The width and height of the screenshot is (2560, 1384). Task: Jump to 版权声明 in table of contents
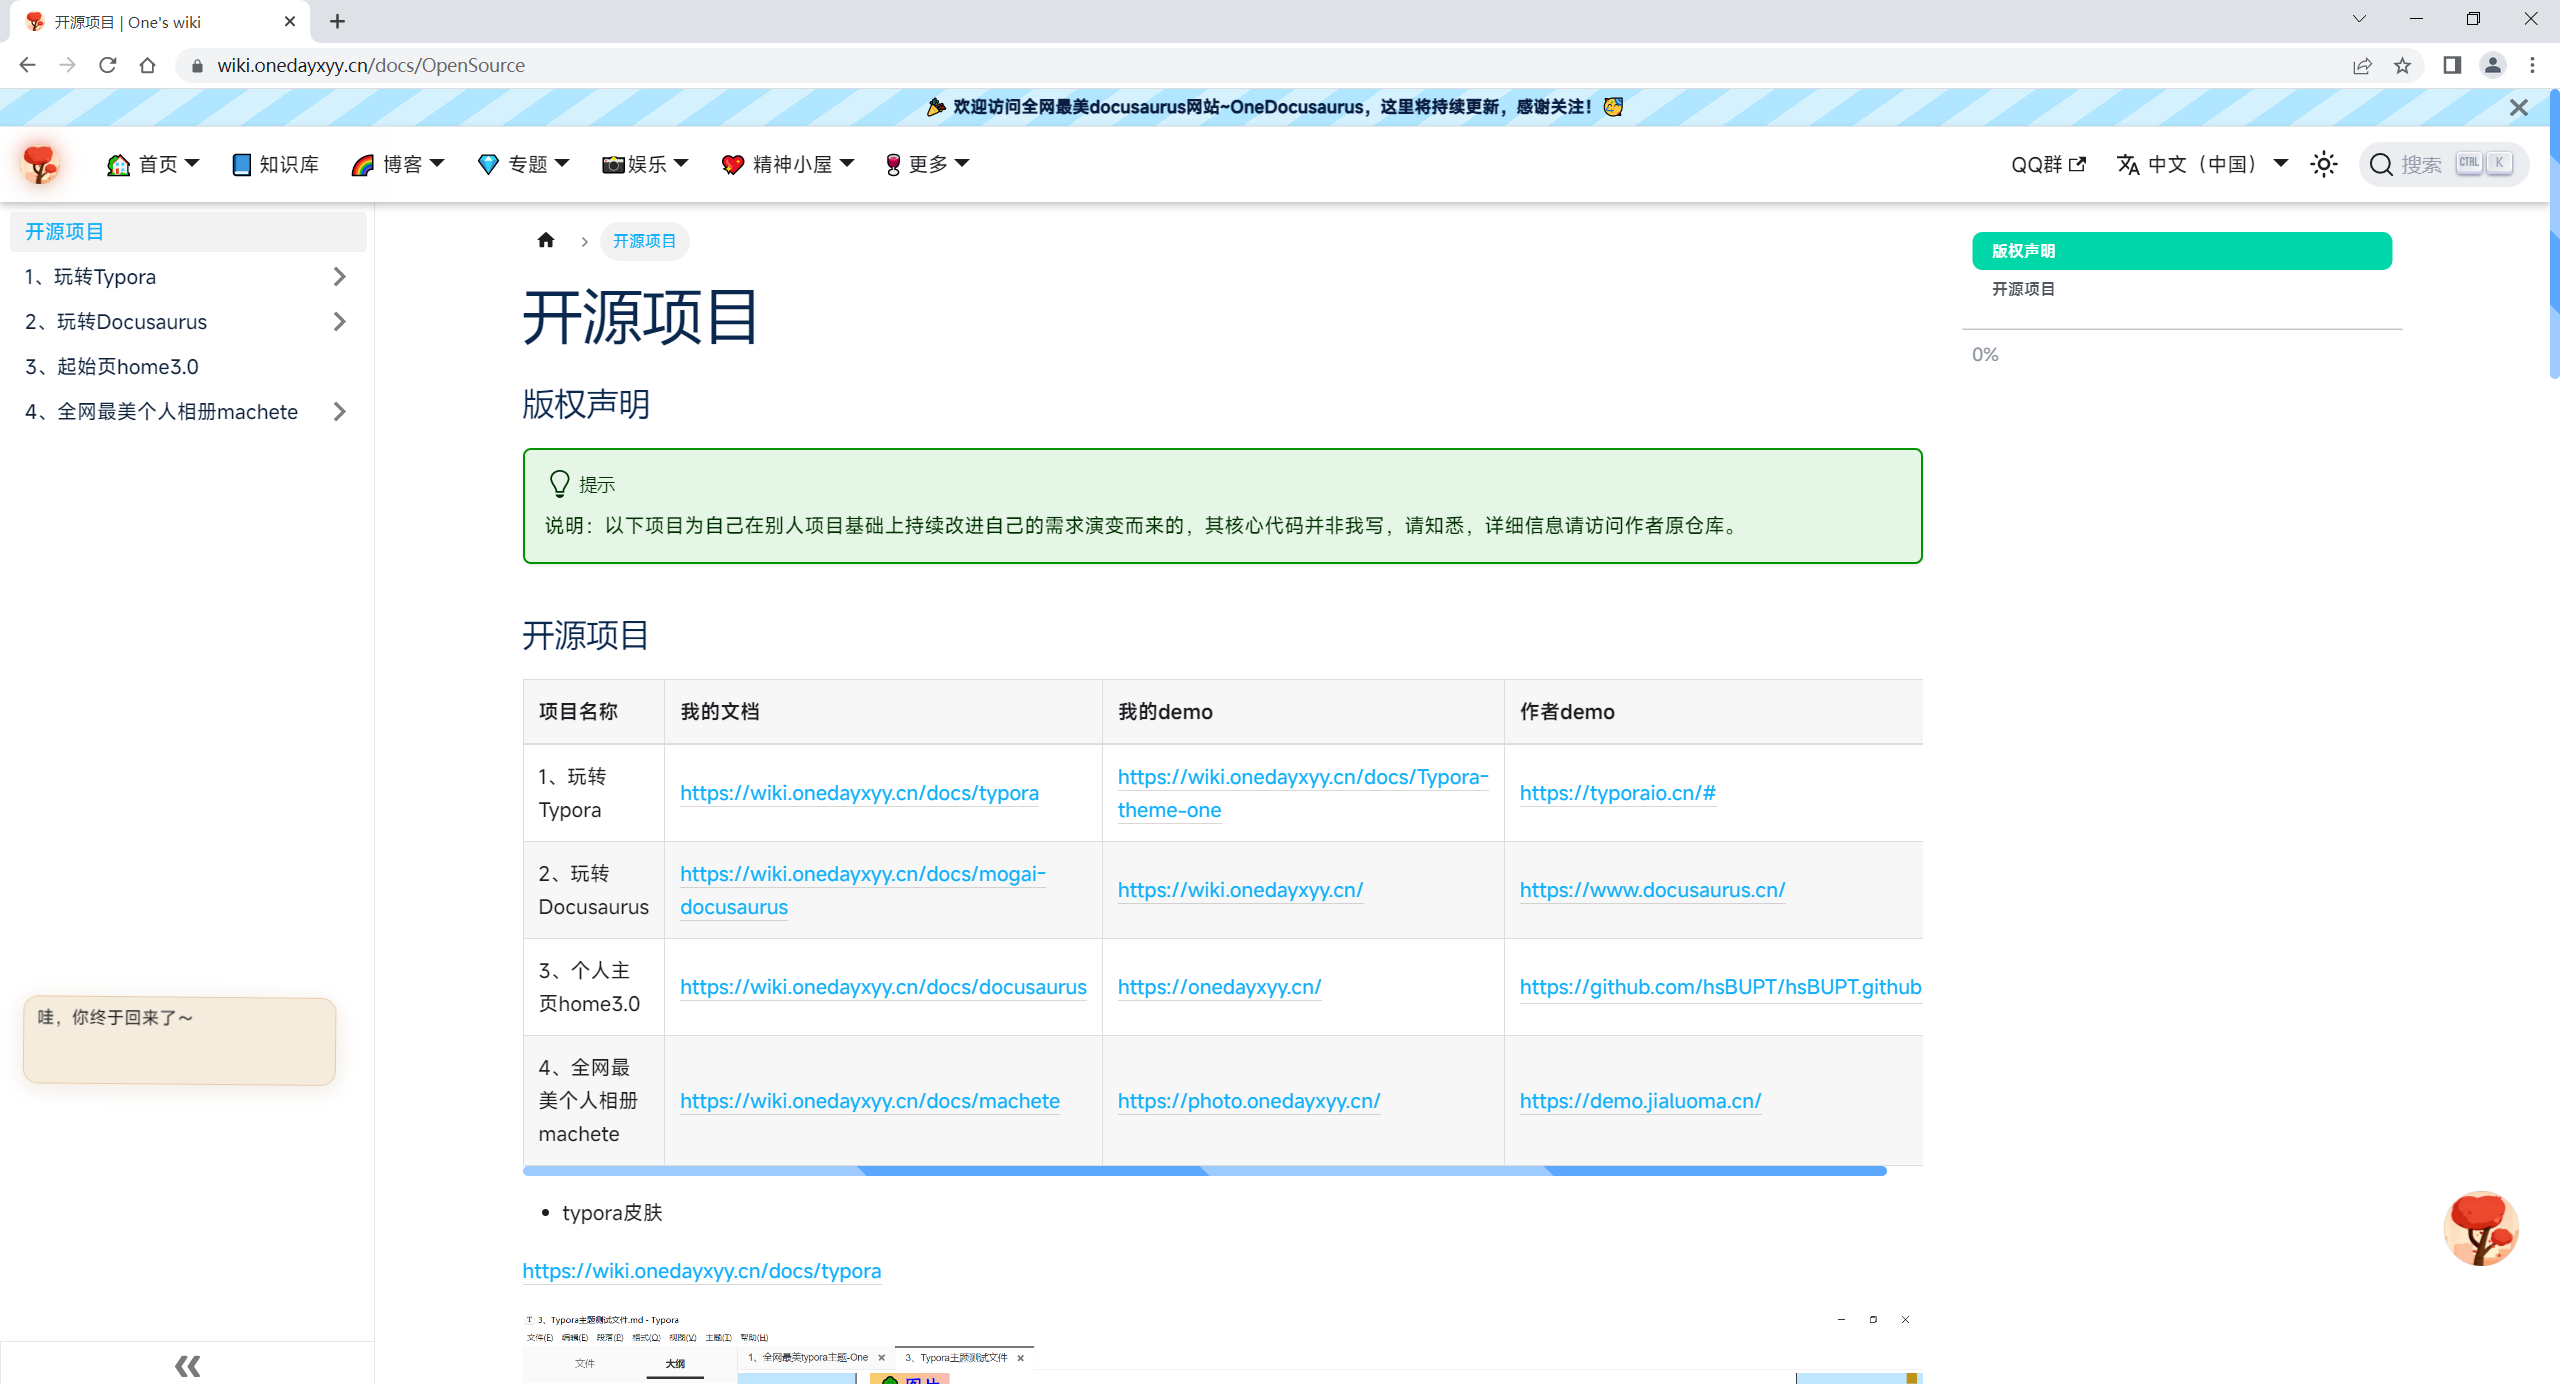click(x=2181, y=251)
